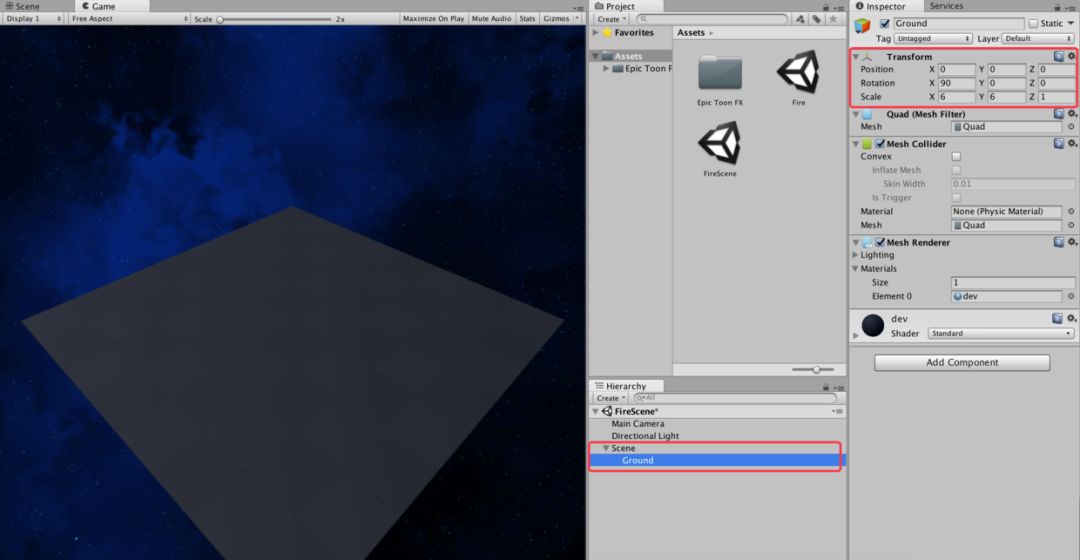This screenshot has height=560, width=1080.
Task: Open the Physic Material object picker
Action: point(1071,211)
